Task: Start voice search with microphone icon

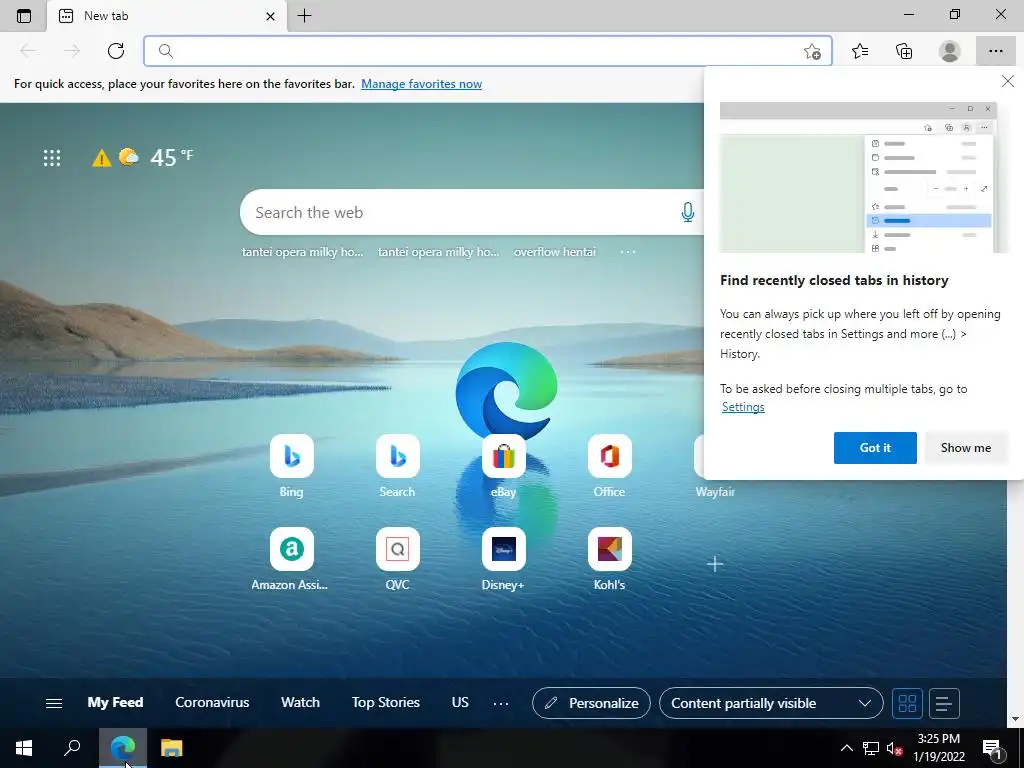Action: [x=687, y=212]
